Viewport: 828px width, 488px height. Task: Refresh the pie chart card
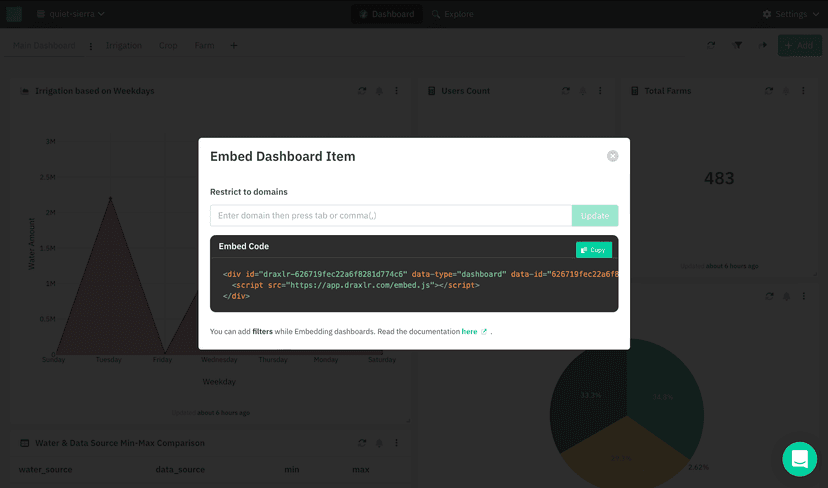coord(769,296)
